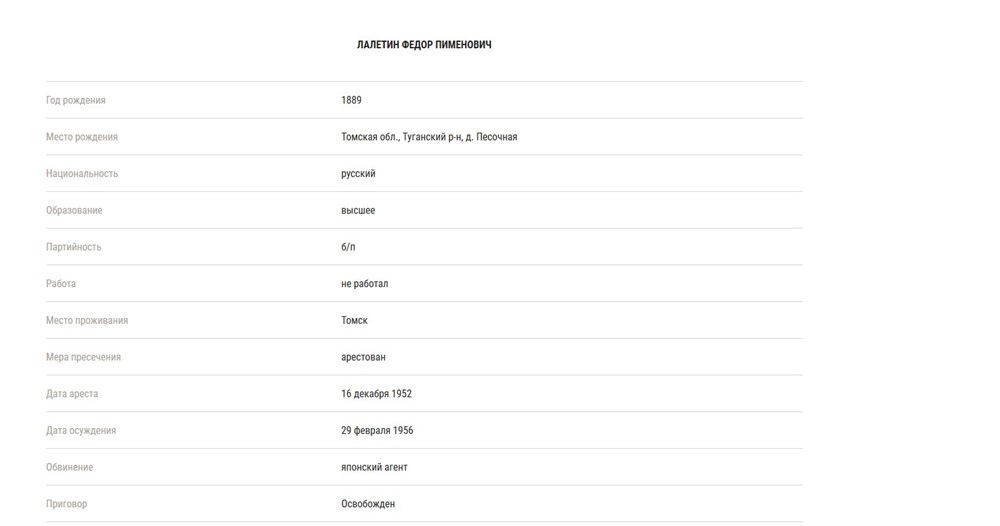Click the value арестован
The image size is (1000, 526).
363,357
